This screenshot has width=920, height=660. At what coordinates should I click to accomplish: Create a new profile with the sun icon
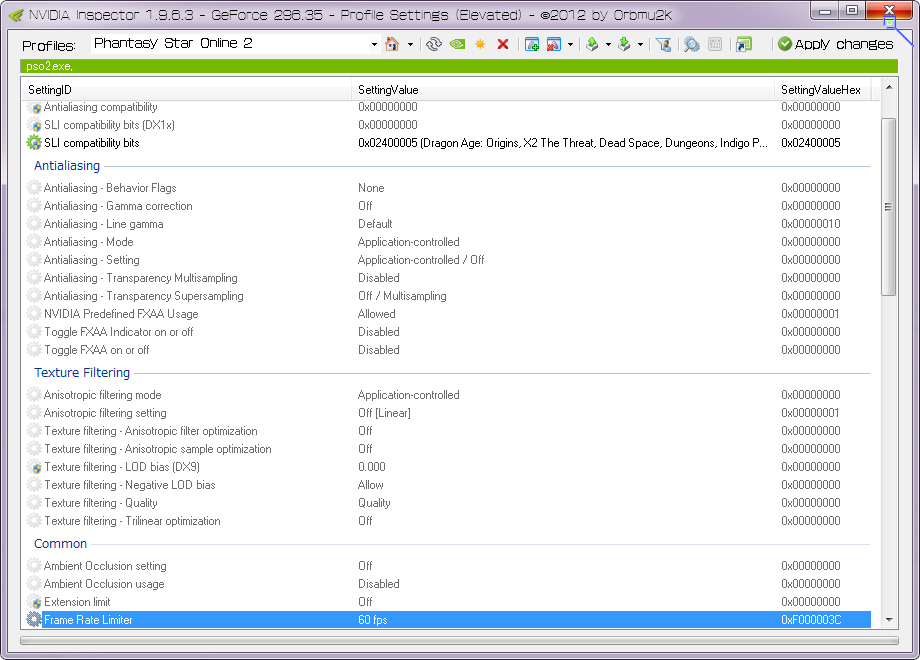coord(480,44)
